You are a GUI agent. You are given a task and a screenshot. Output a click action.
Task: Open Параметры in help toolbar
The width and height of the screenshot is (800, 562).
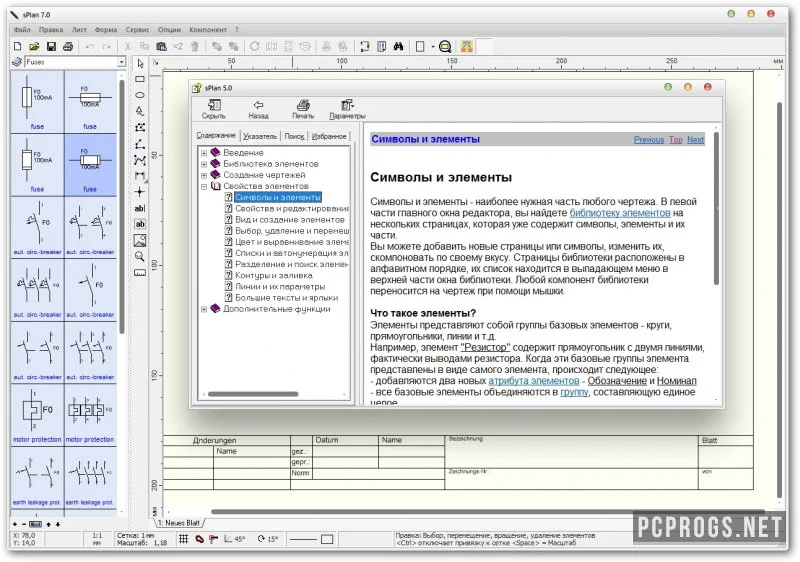[347, 109]
